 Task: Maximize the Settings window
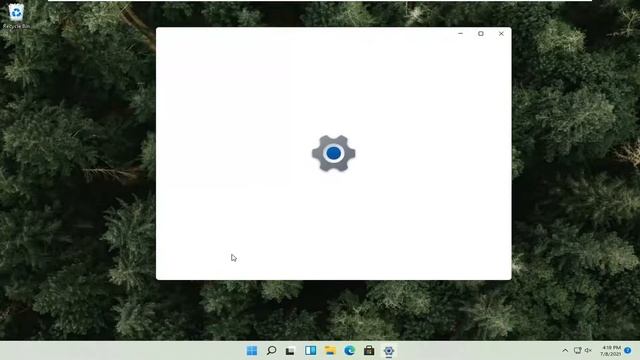pos(481,33)
